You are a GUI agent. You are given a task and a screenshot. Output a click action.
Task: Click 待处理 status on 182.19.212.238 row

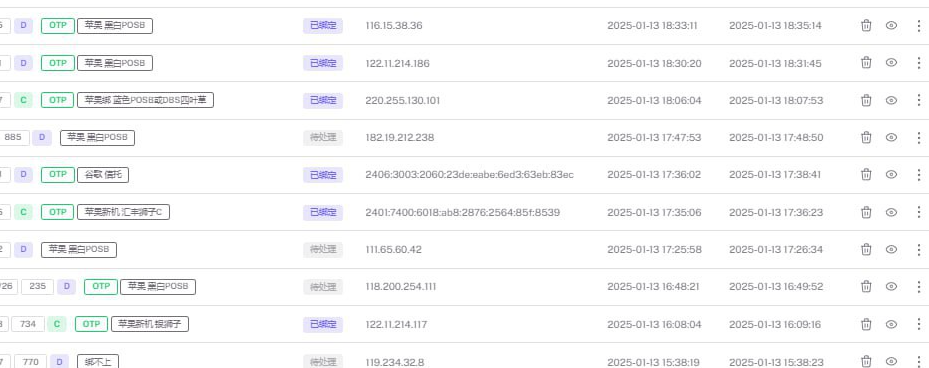pos(323,137)
